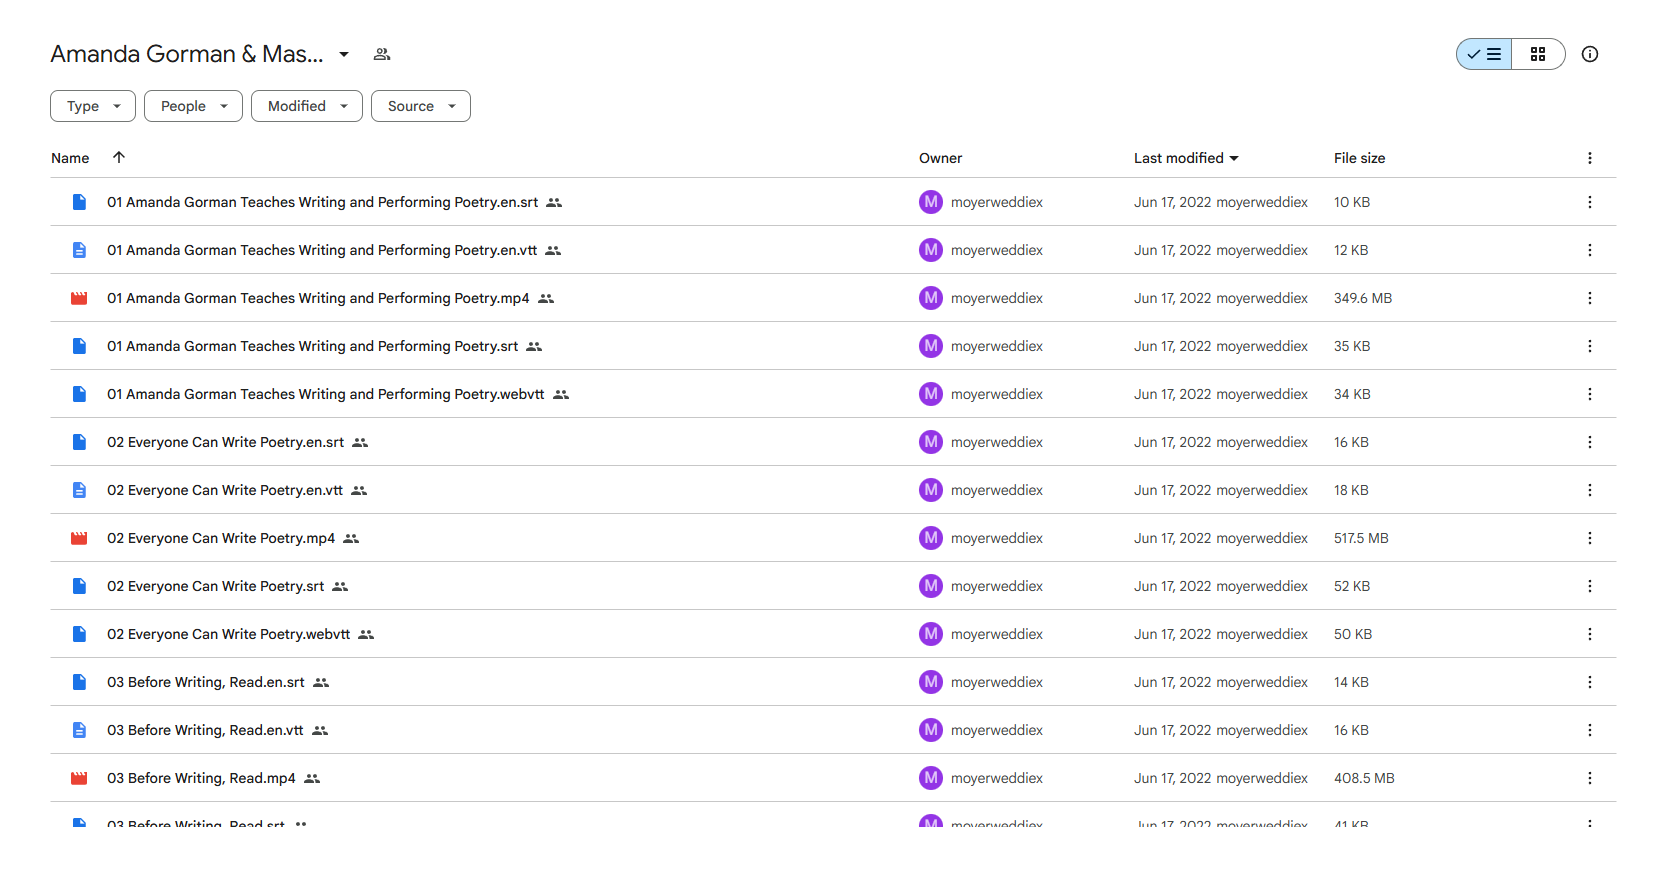
Task: Click the video icon of 03 Before Writing, Read.mp4
Action: [x=79, y=778]
